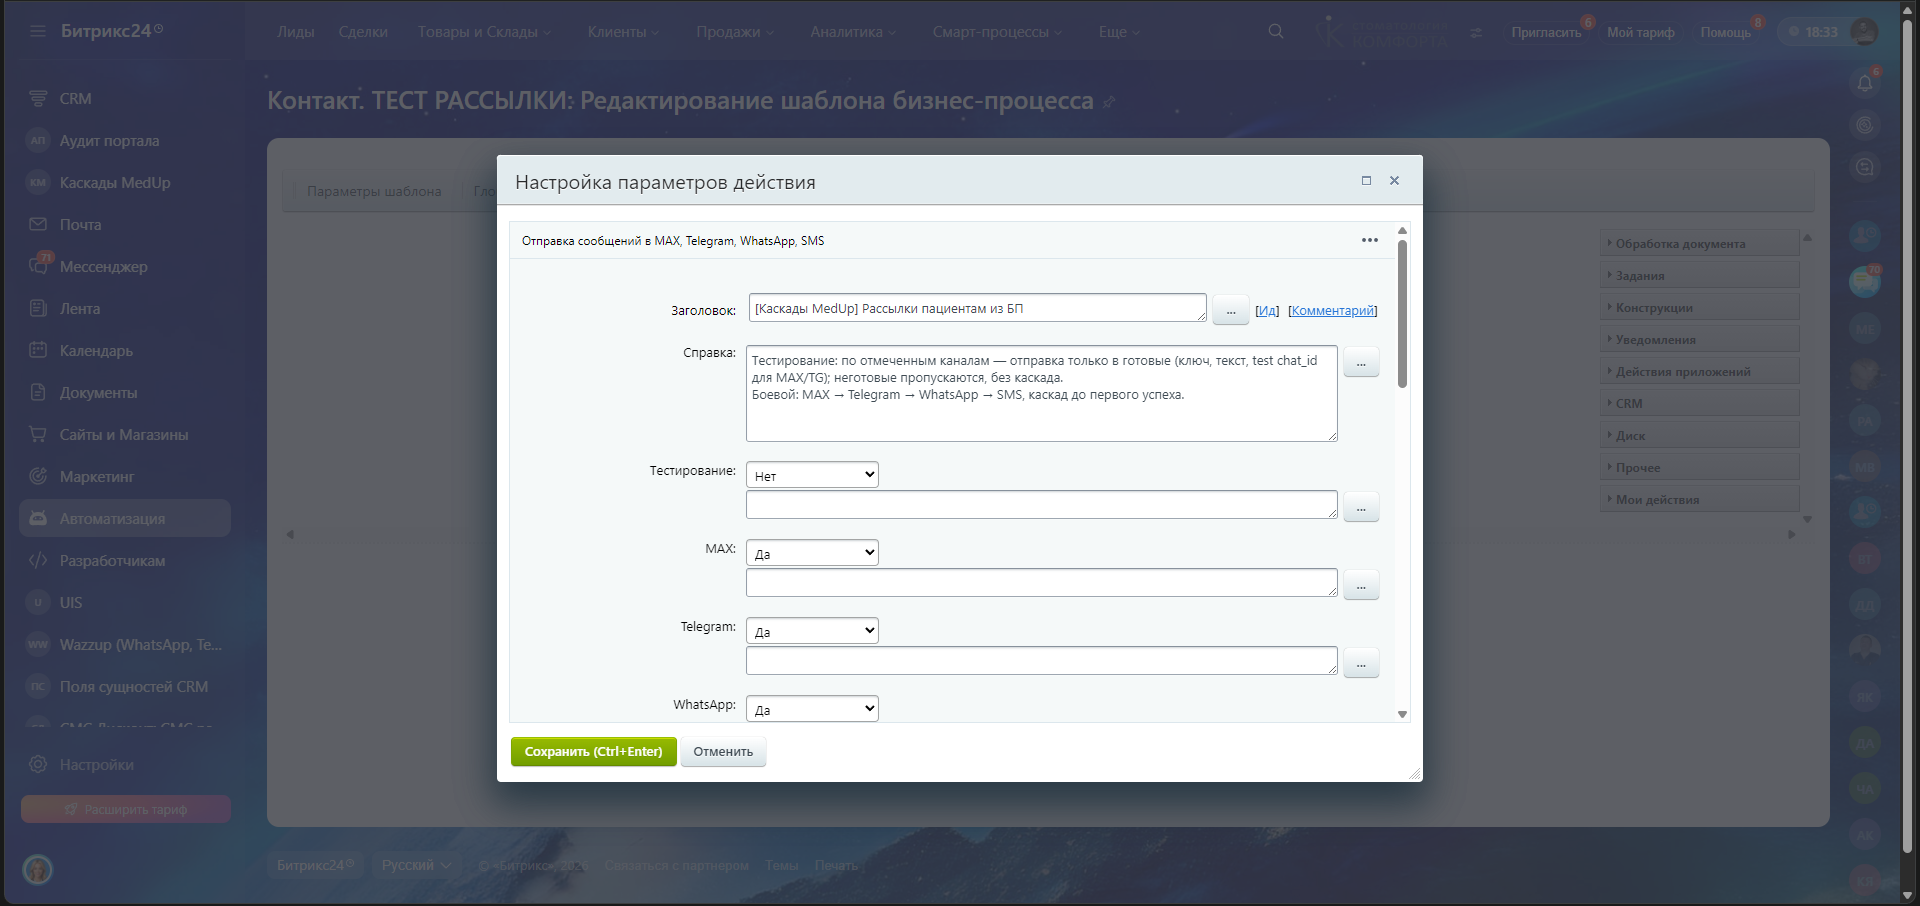1920x906 pixels.
Task: Click the insert-value button next to Заголовок
Action: click(1230, 311)
